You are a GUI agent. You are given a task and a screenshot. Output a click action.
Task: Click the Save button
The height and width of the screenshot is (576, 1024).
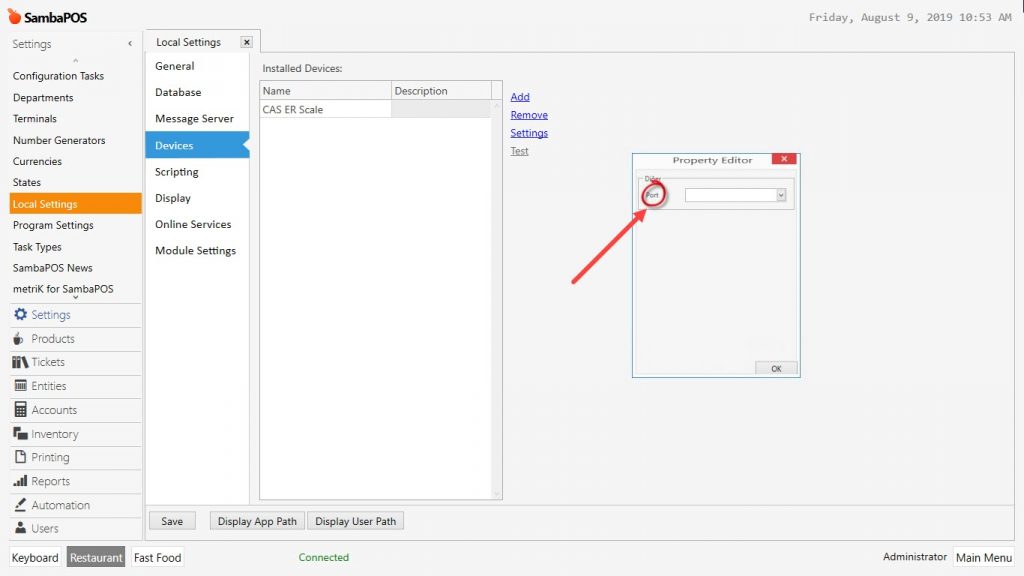(x=172, y=521)
